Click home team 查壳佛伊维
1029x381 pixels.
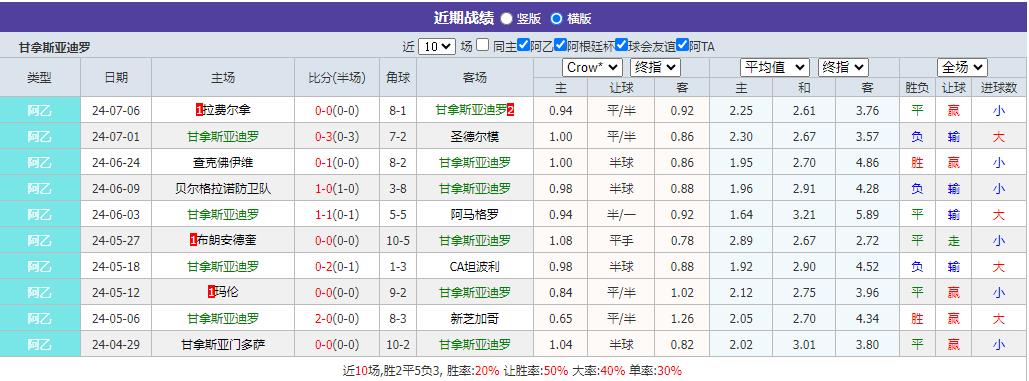tap(222, 163)
